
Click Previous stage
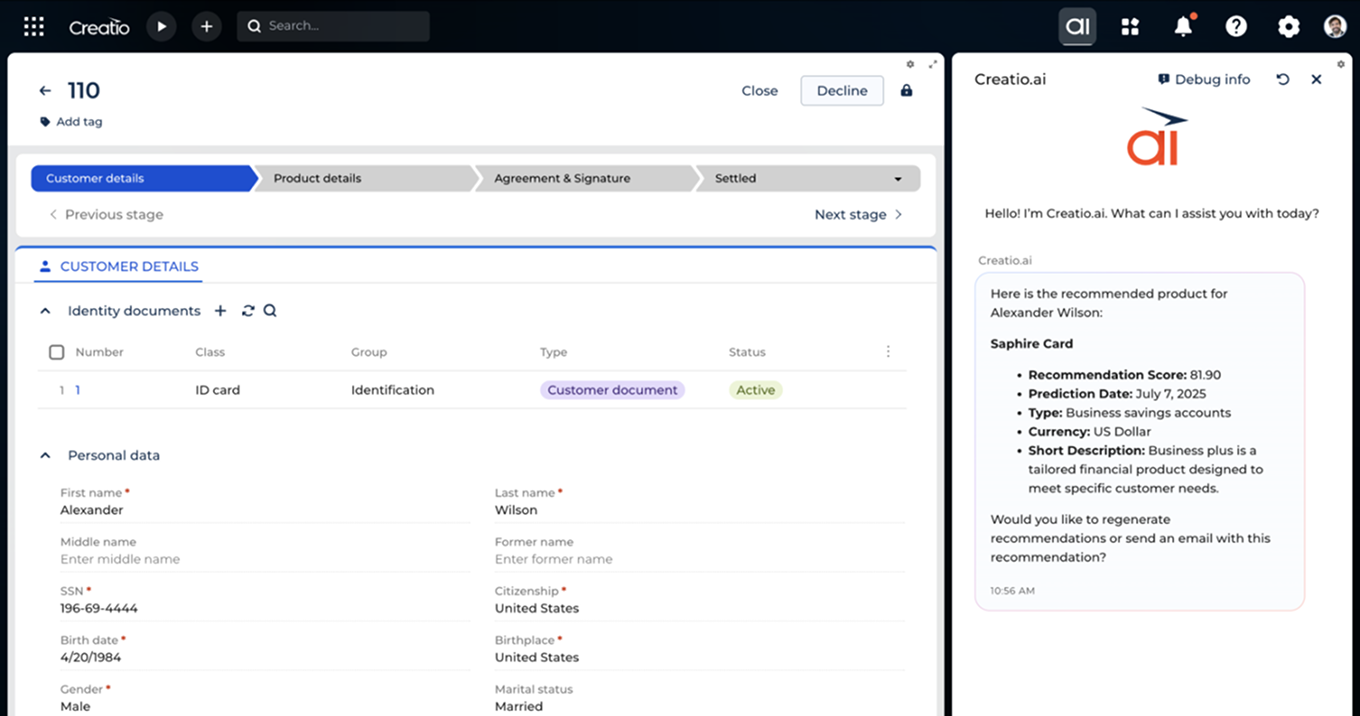click(106, 215)
